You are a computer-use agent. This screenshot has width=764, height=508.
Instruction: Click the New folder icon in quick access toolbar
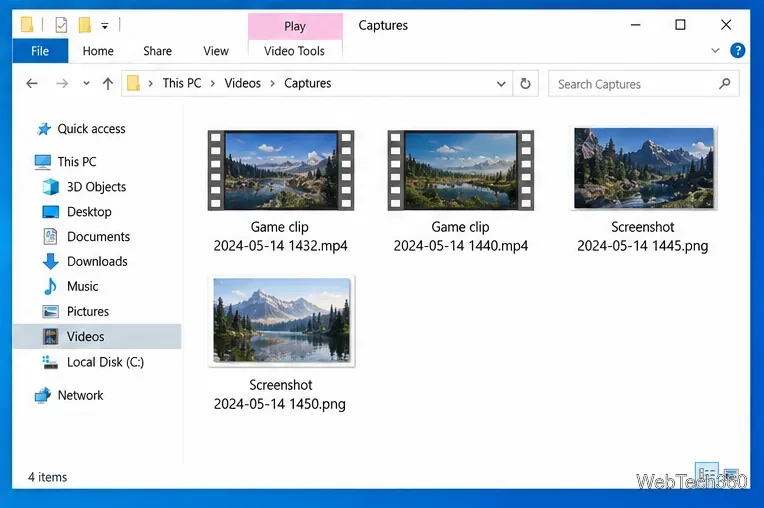85,24
